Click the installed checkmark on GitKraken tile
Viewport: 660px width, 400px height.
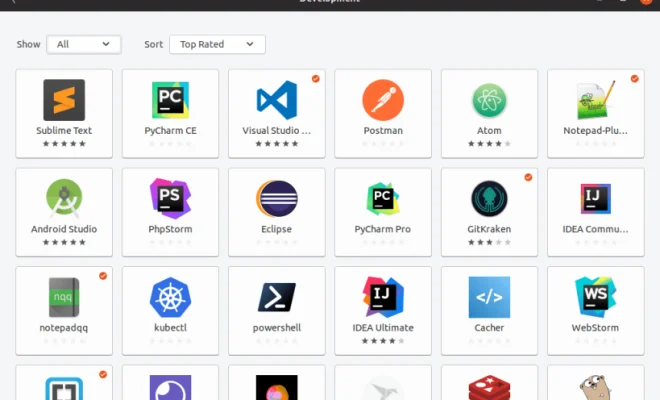[528, 177]
